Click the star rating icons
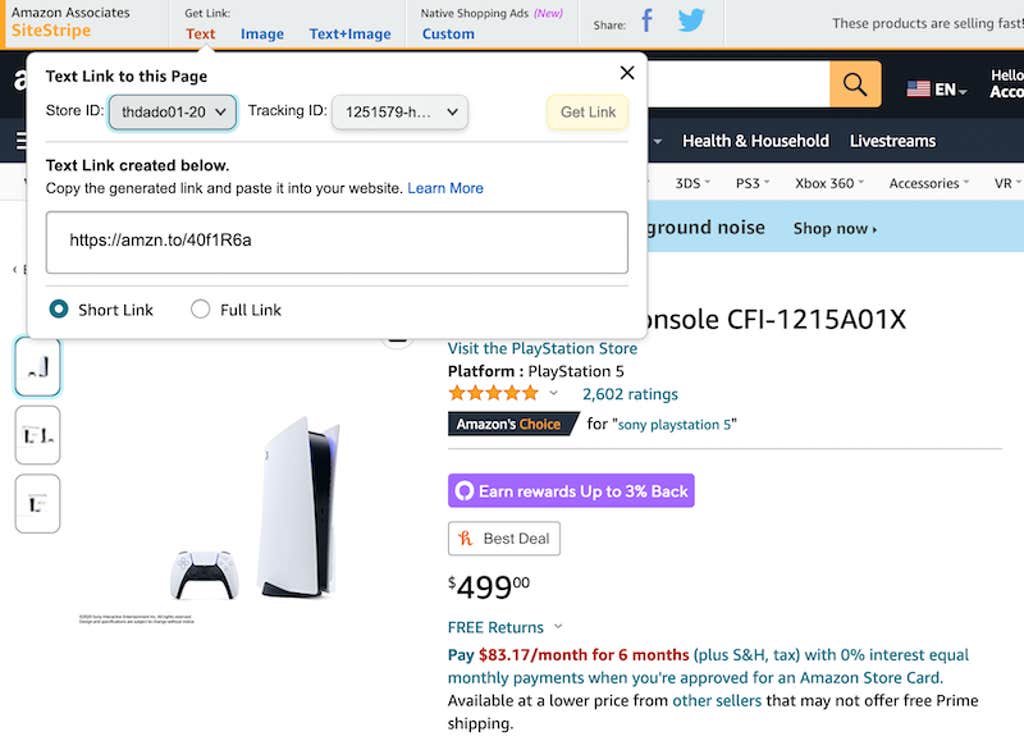This screenshot has height=741, width=1024. [x=493, y=393]
